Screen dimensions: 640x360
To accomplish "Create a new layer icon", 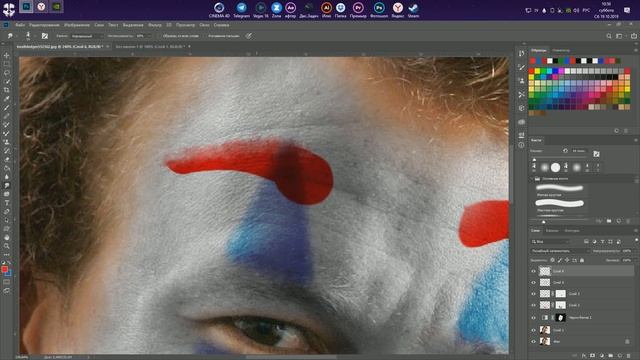I will tap(620, 356).
